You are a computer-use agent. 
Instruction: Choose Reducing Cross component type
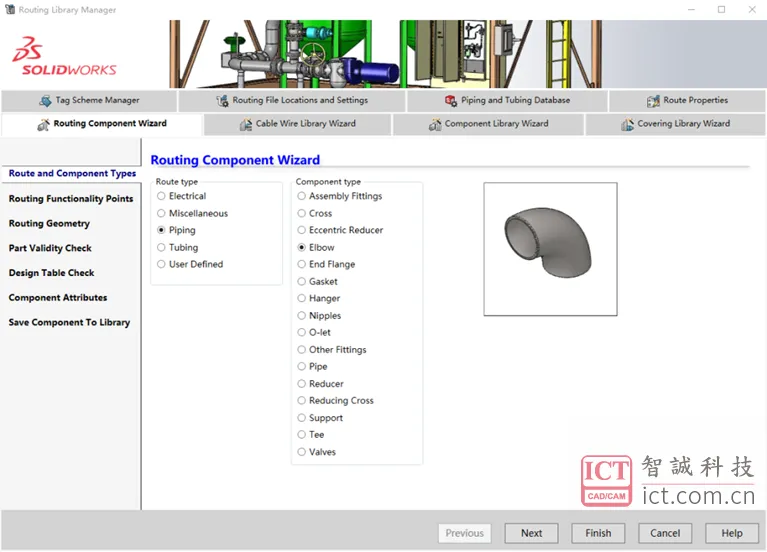(x=301, y=400)
